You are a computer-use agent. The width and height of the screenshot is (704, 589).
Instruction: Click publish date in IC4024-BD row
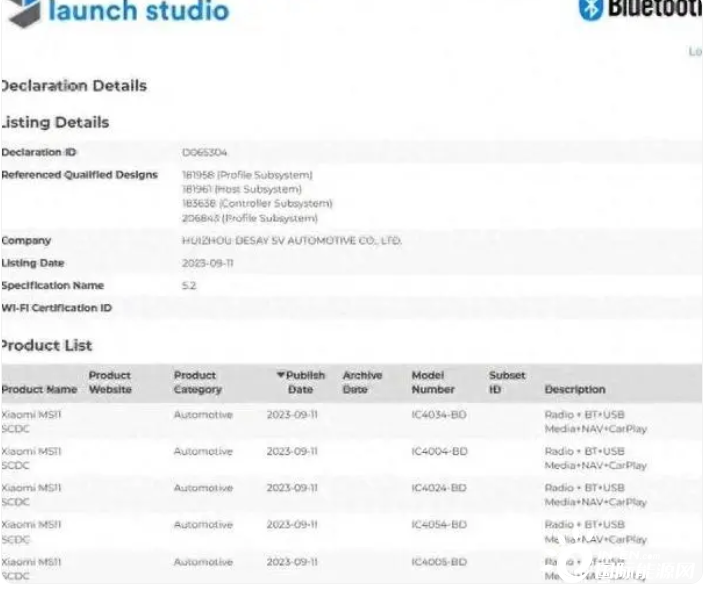pos(292,488)
